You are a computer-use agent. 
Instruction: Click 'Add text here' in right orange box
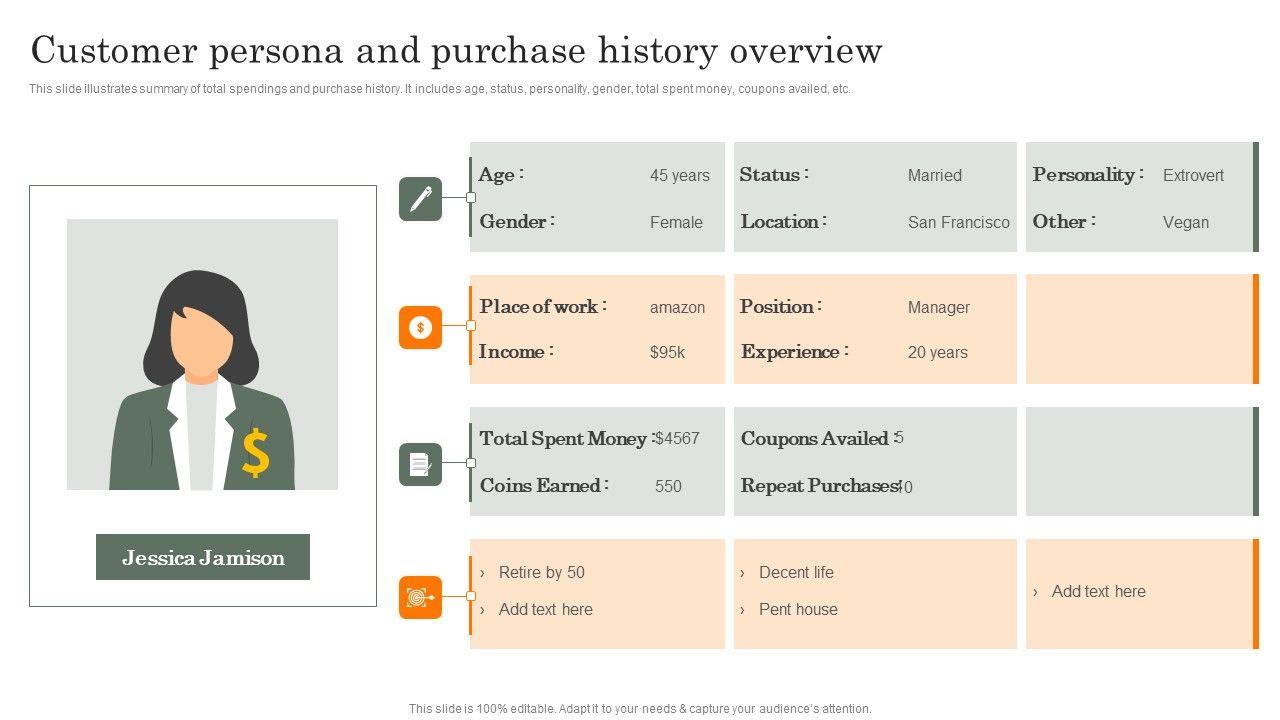pos(1098,592)
